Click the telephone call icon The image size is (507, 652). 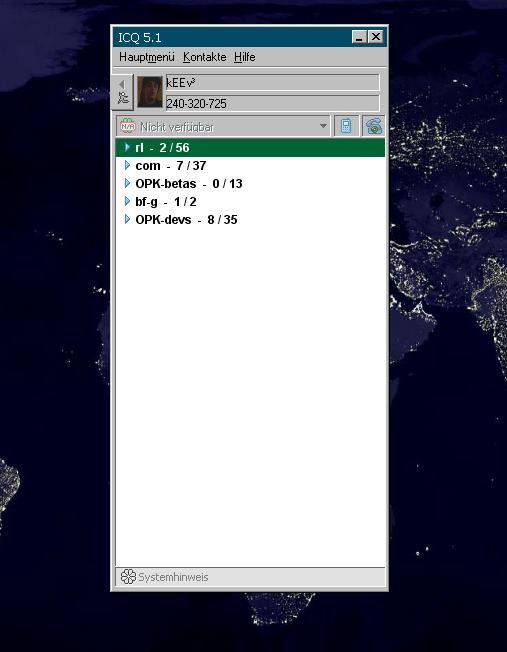click(373, 126)
